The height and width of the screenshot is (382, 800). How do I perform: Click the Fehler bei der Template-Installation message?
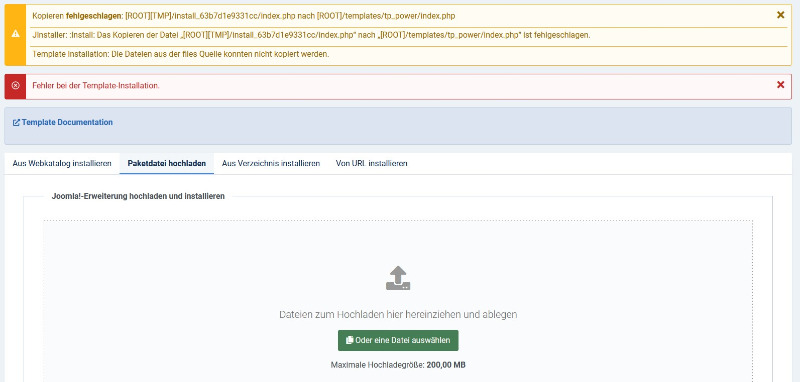click(x=96, y=86)
